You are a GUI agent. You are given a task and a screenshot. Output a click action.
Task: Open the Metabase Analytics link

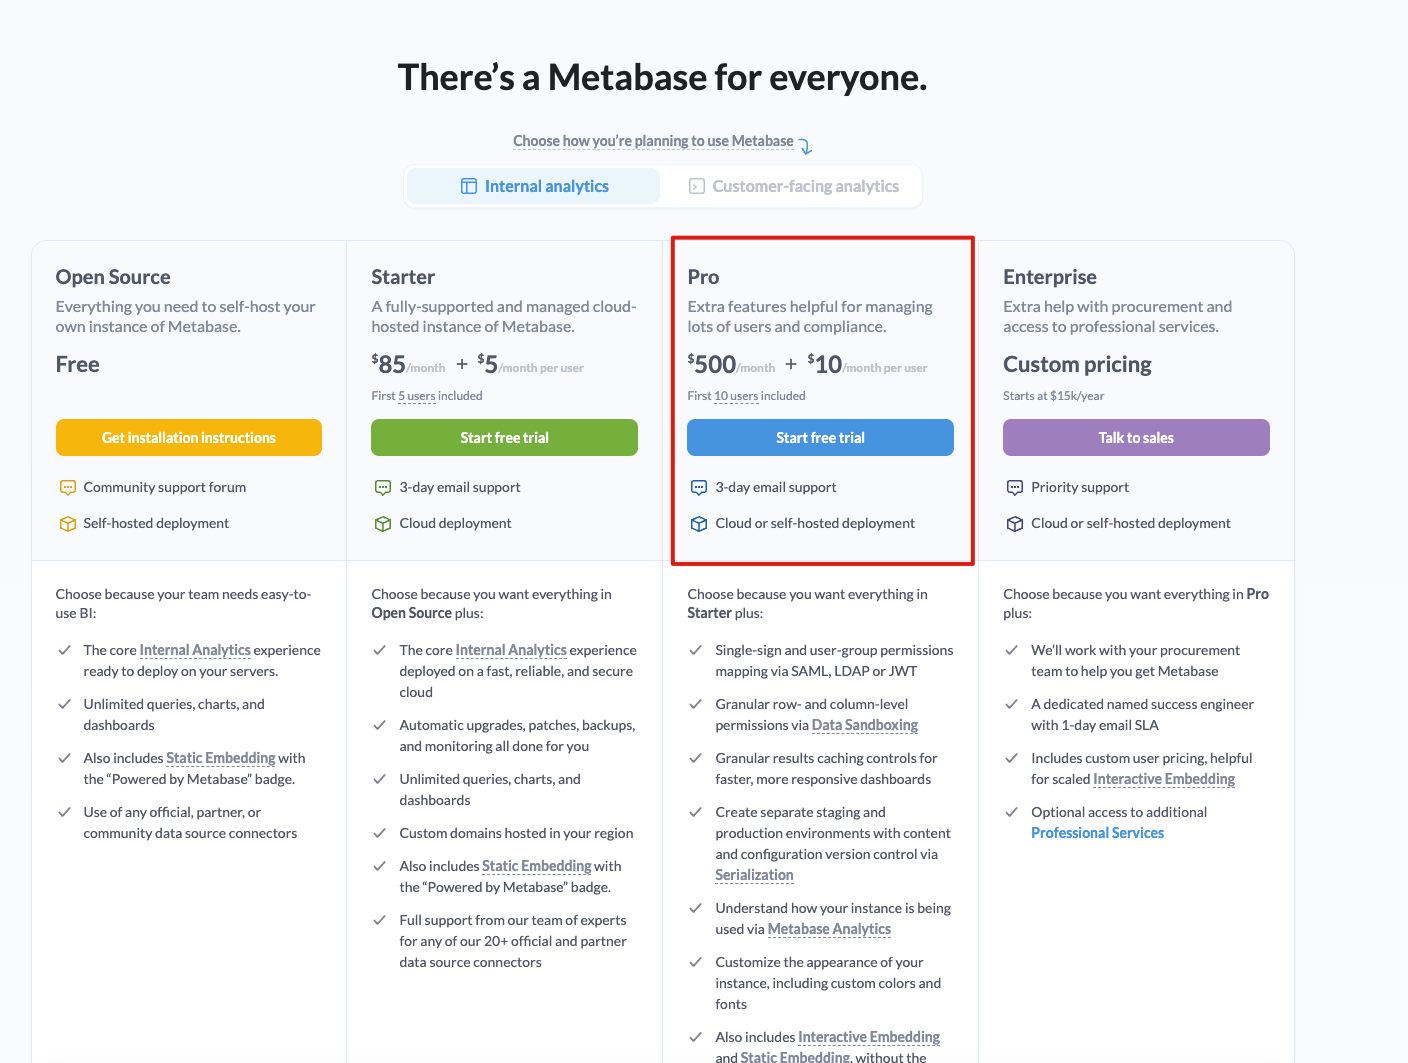[829, 929]
